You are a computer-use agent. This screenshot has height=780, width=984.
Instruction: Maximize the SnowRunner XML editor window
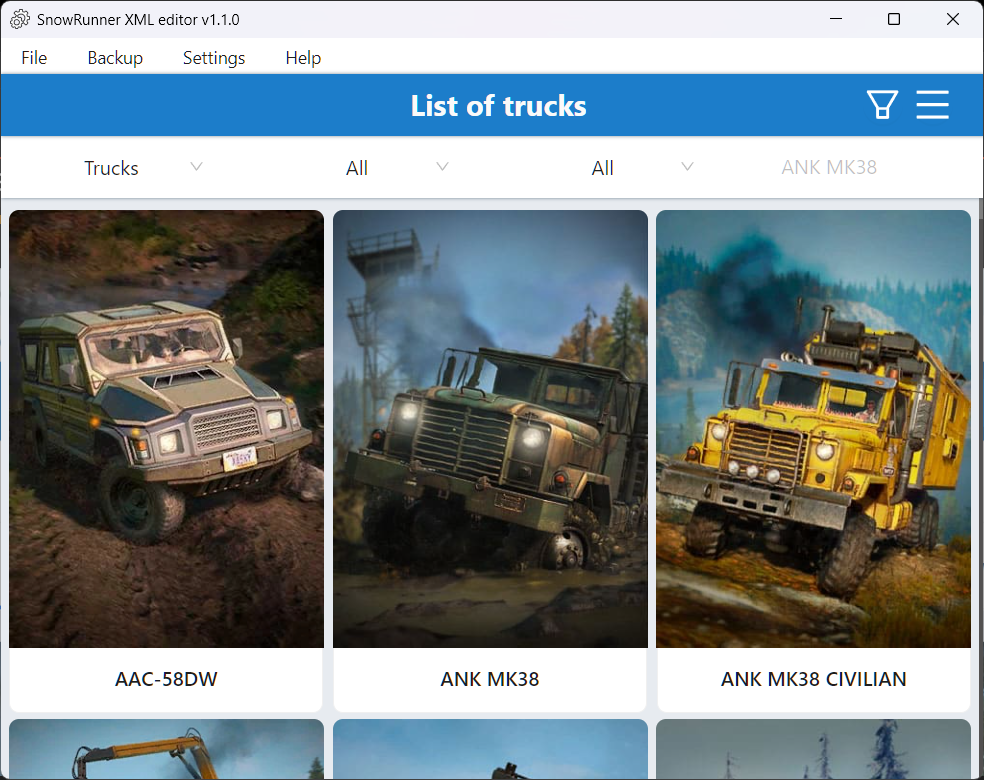(894, 19)
